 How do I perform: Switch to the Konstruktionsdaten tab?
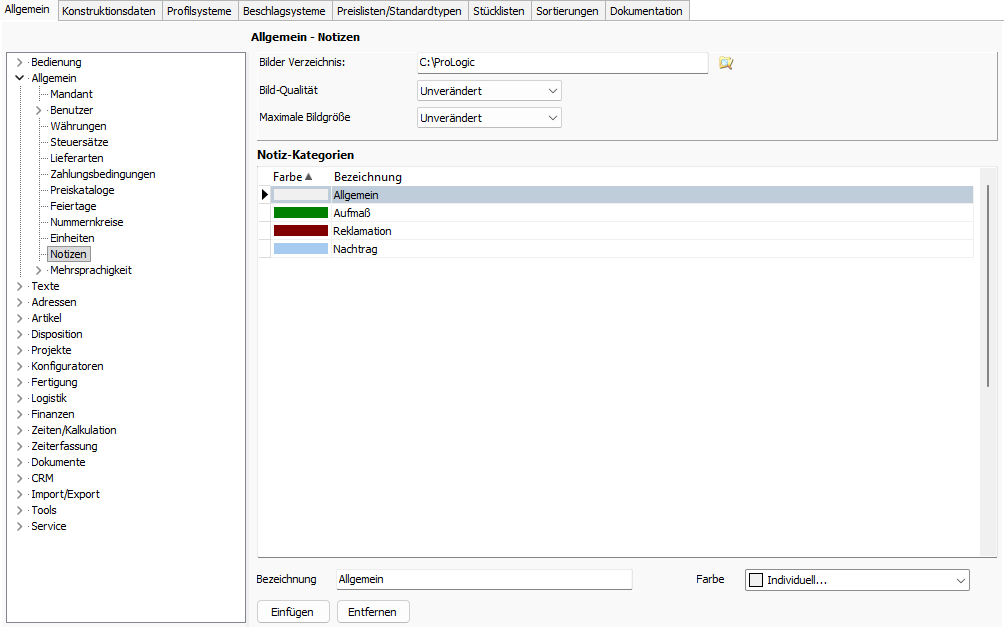coord(109,11)
